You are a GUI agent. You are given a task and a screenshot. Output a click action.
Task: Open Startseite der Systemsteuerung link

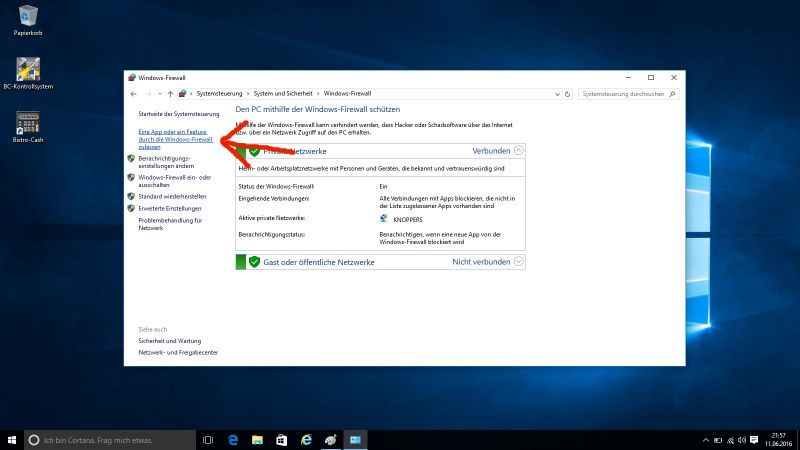179,114
